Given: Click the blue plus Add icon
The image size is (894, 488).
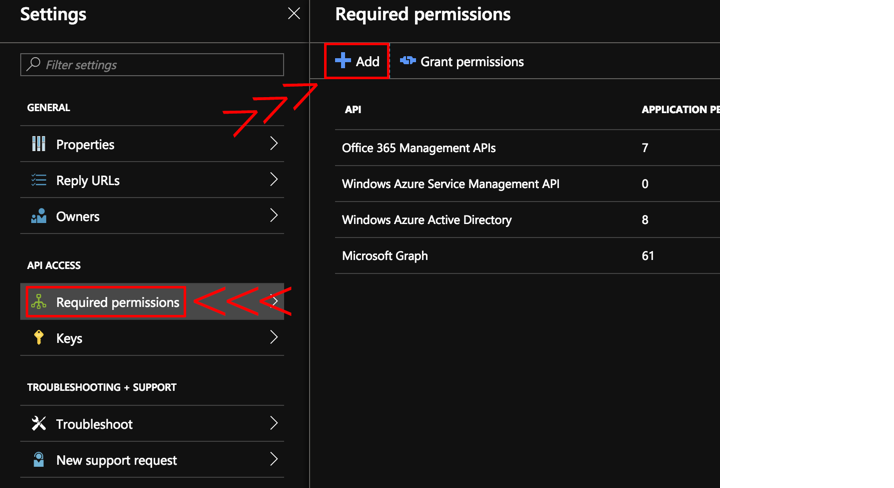Looking at the screenshot, I should click(x=343, y=60).
